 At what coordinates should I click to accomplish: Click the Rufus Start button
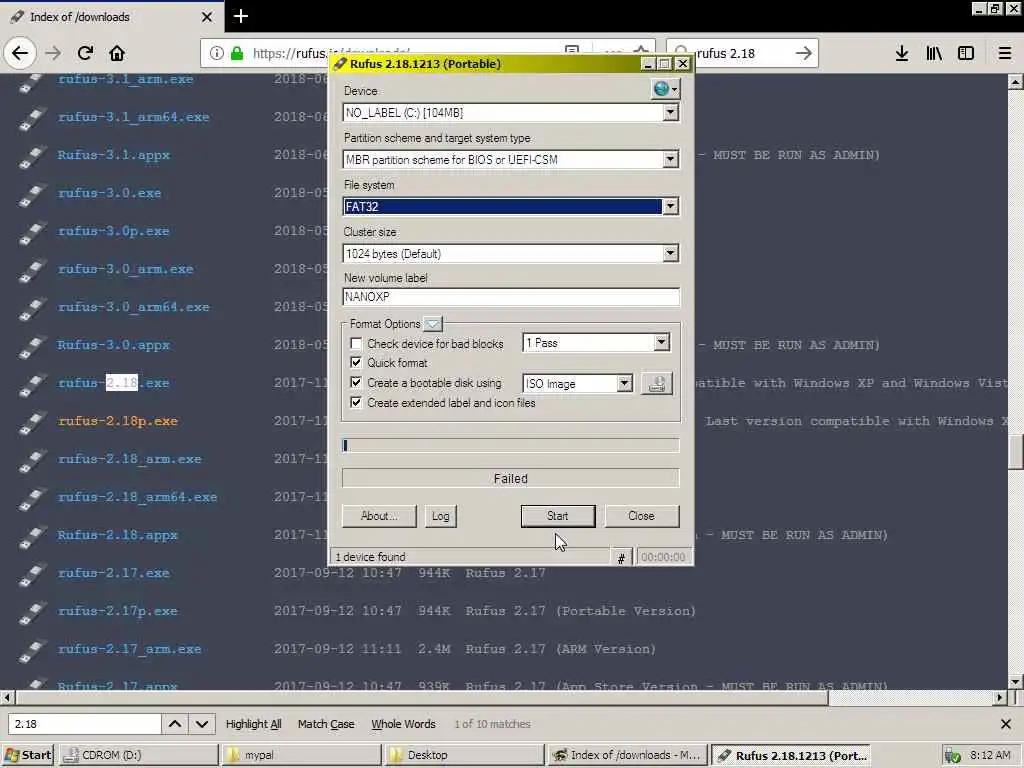click(x=558, y=516)
